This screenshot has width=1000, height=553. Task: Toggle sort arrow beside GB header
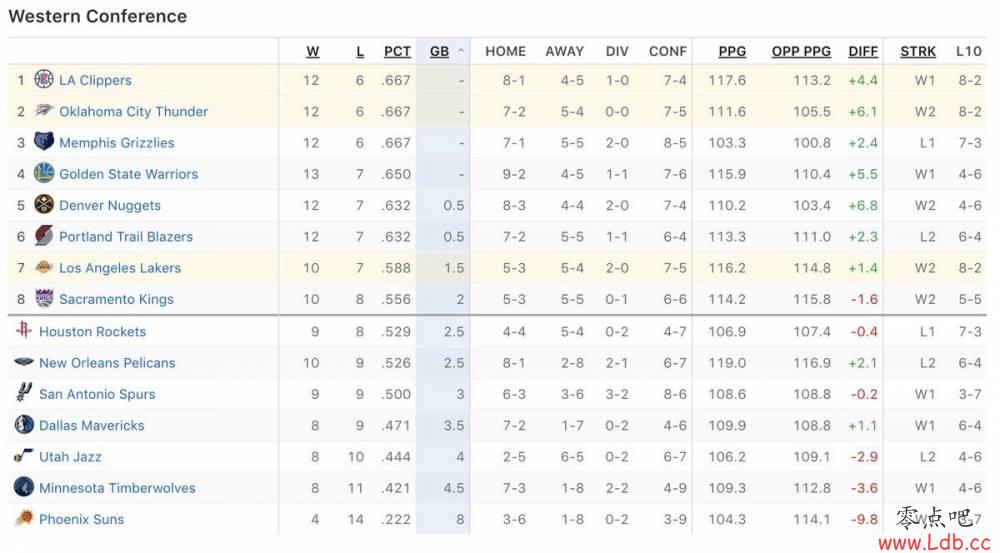pyautogui.click(x=460, y=51)
